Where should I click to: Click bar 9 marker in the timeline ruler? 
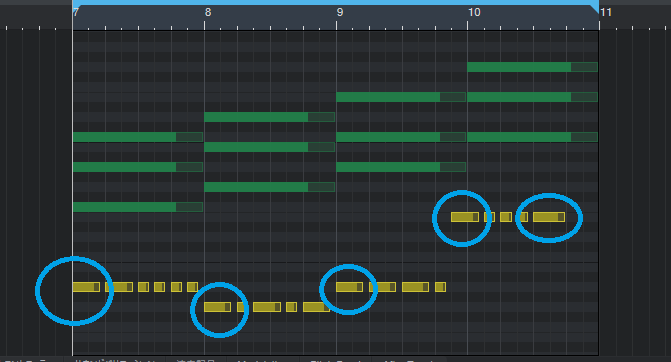click(340, 12)
